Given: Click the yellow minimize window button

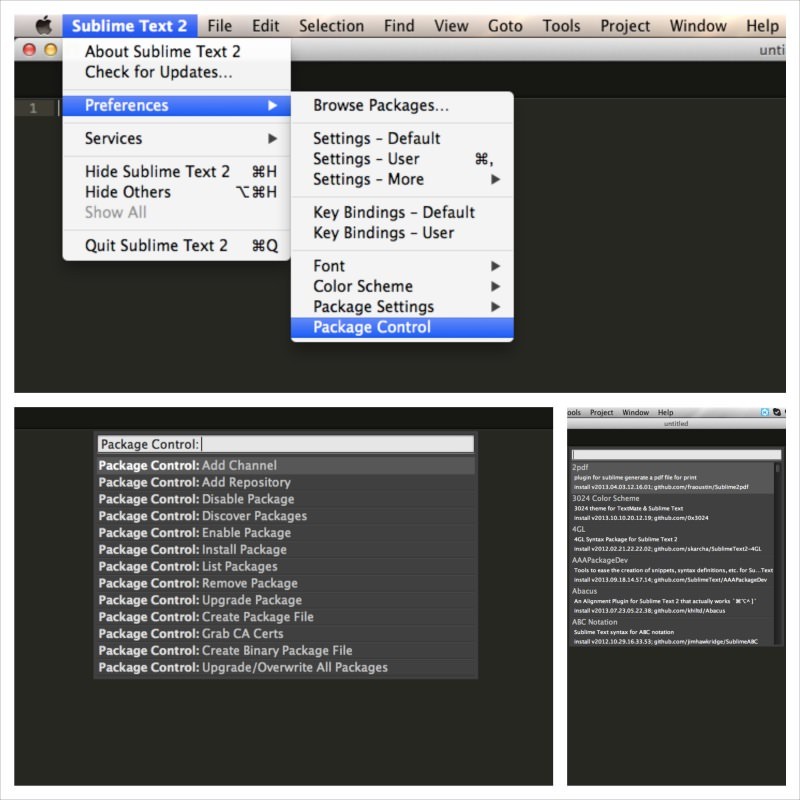Looking at the screenshot, I should point(51,50).
